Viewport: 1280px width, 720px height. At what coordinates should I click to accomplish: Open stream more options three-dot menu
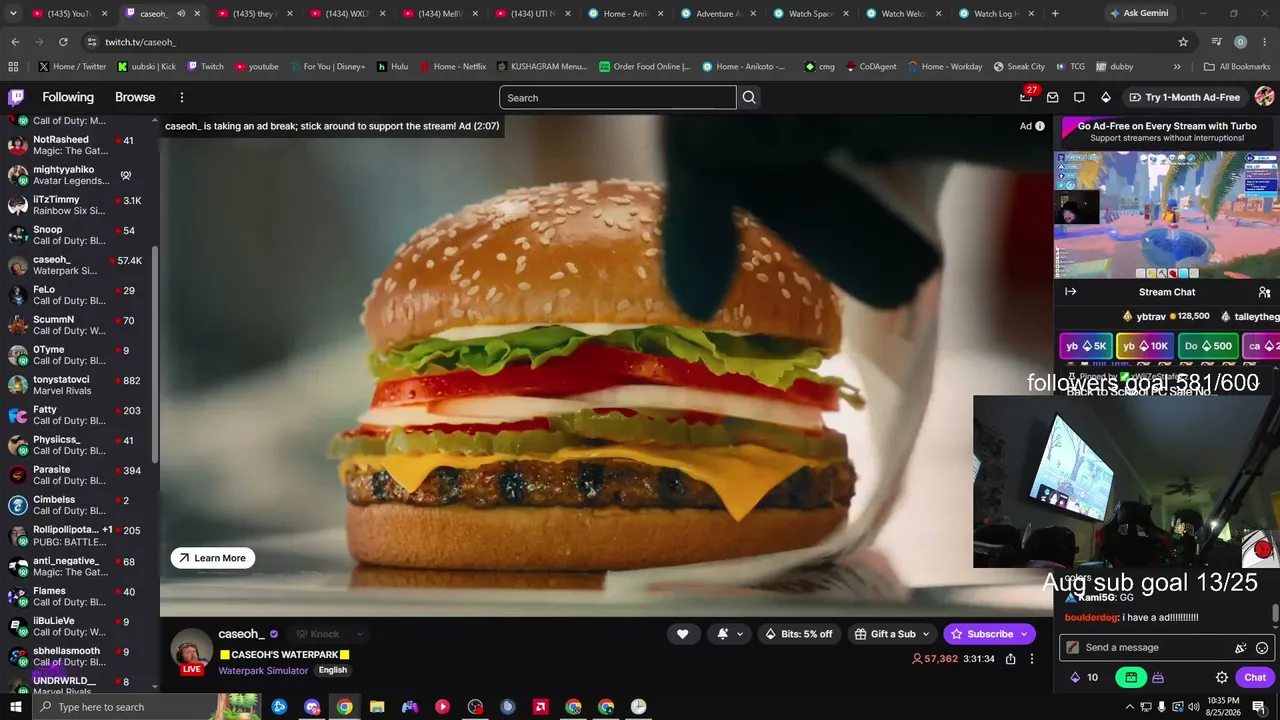click(x=1032, y=659)
